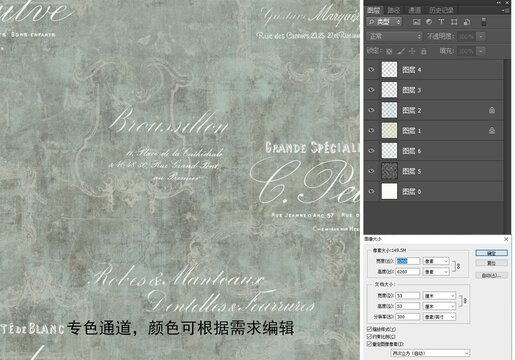Click the 自动(A)... button
The height and width of the screenshot is (360, 515).
point(491,275)
